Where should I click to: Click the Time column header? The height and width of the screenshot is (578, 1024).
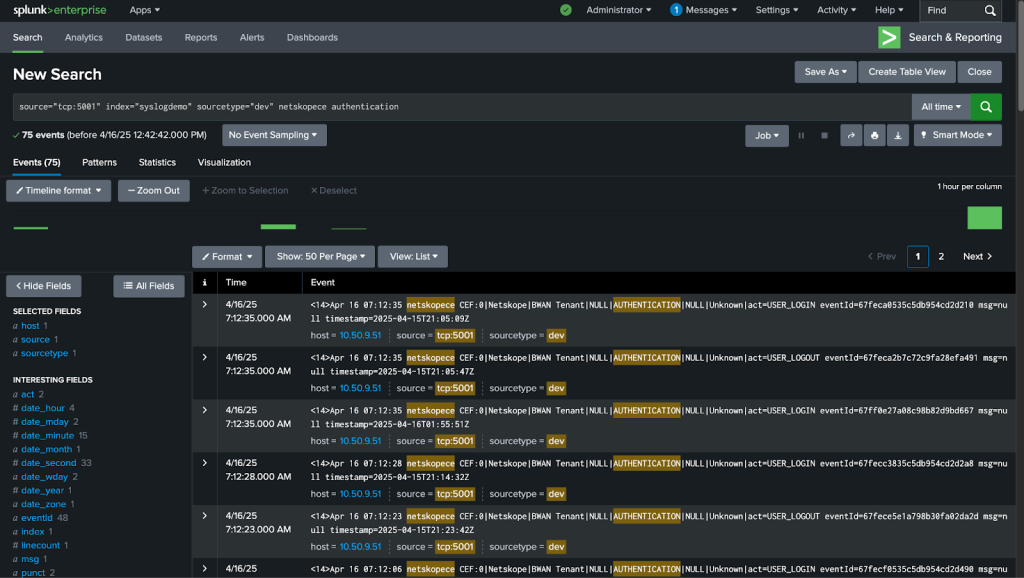(x=236, y=282)
